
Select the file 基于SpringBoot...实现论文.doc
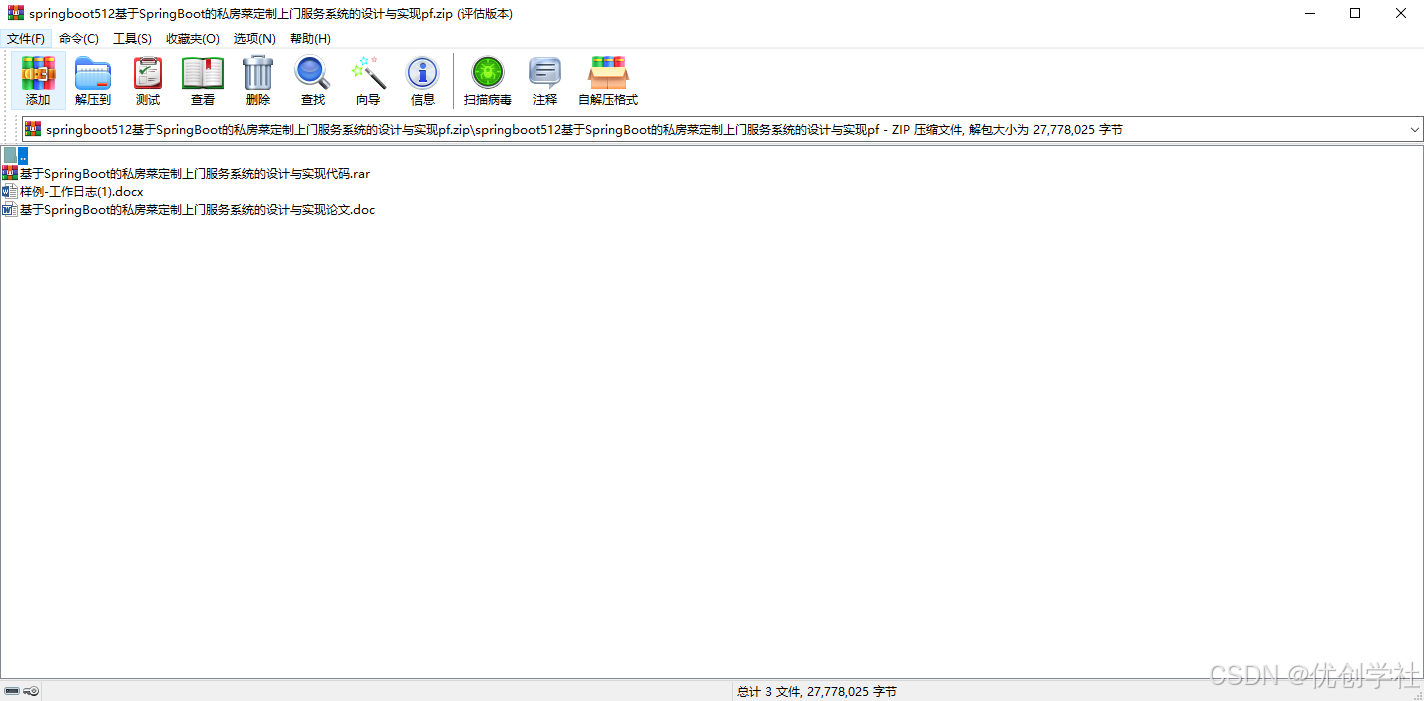(198, 210)
